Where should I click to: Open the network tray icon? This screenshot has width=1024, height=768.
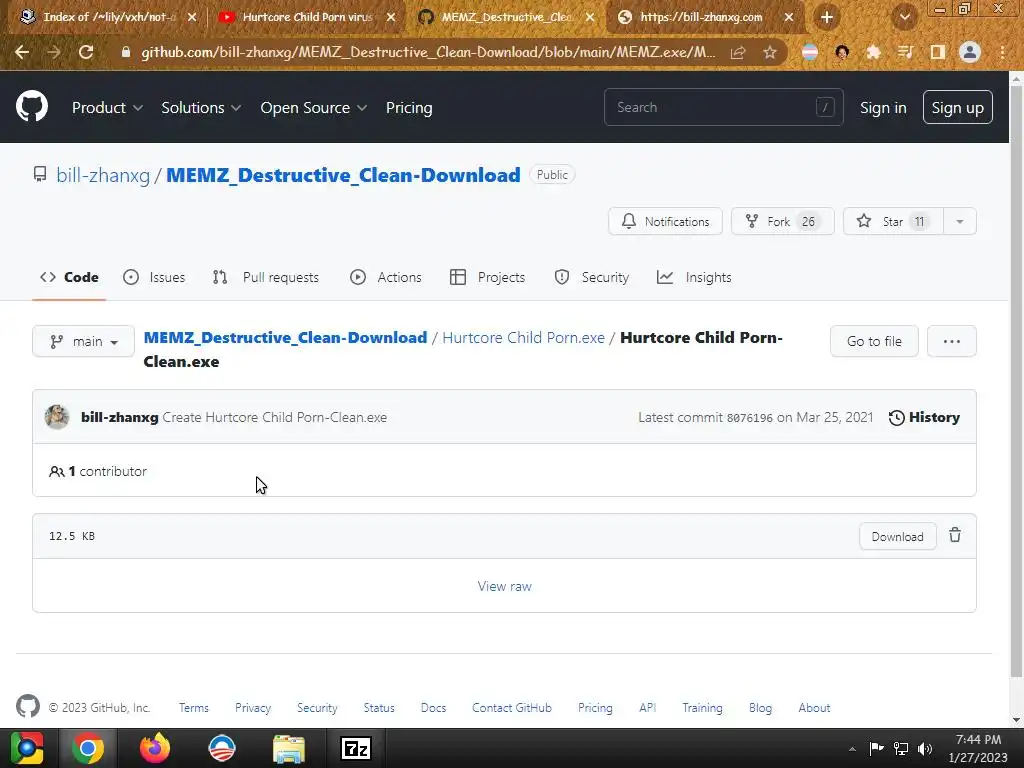click(901, 749)
